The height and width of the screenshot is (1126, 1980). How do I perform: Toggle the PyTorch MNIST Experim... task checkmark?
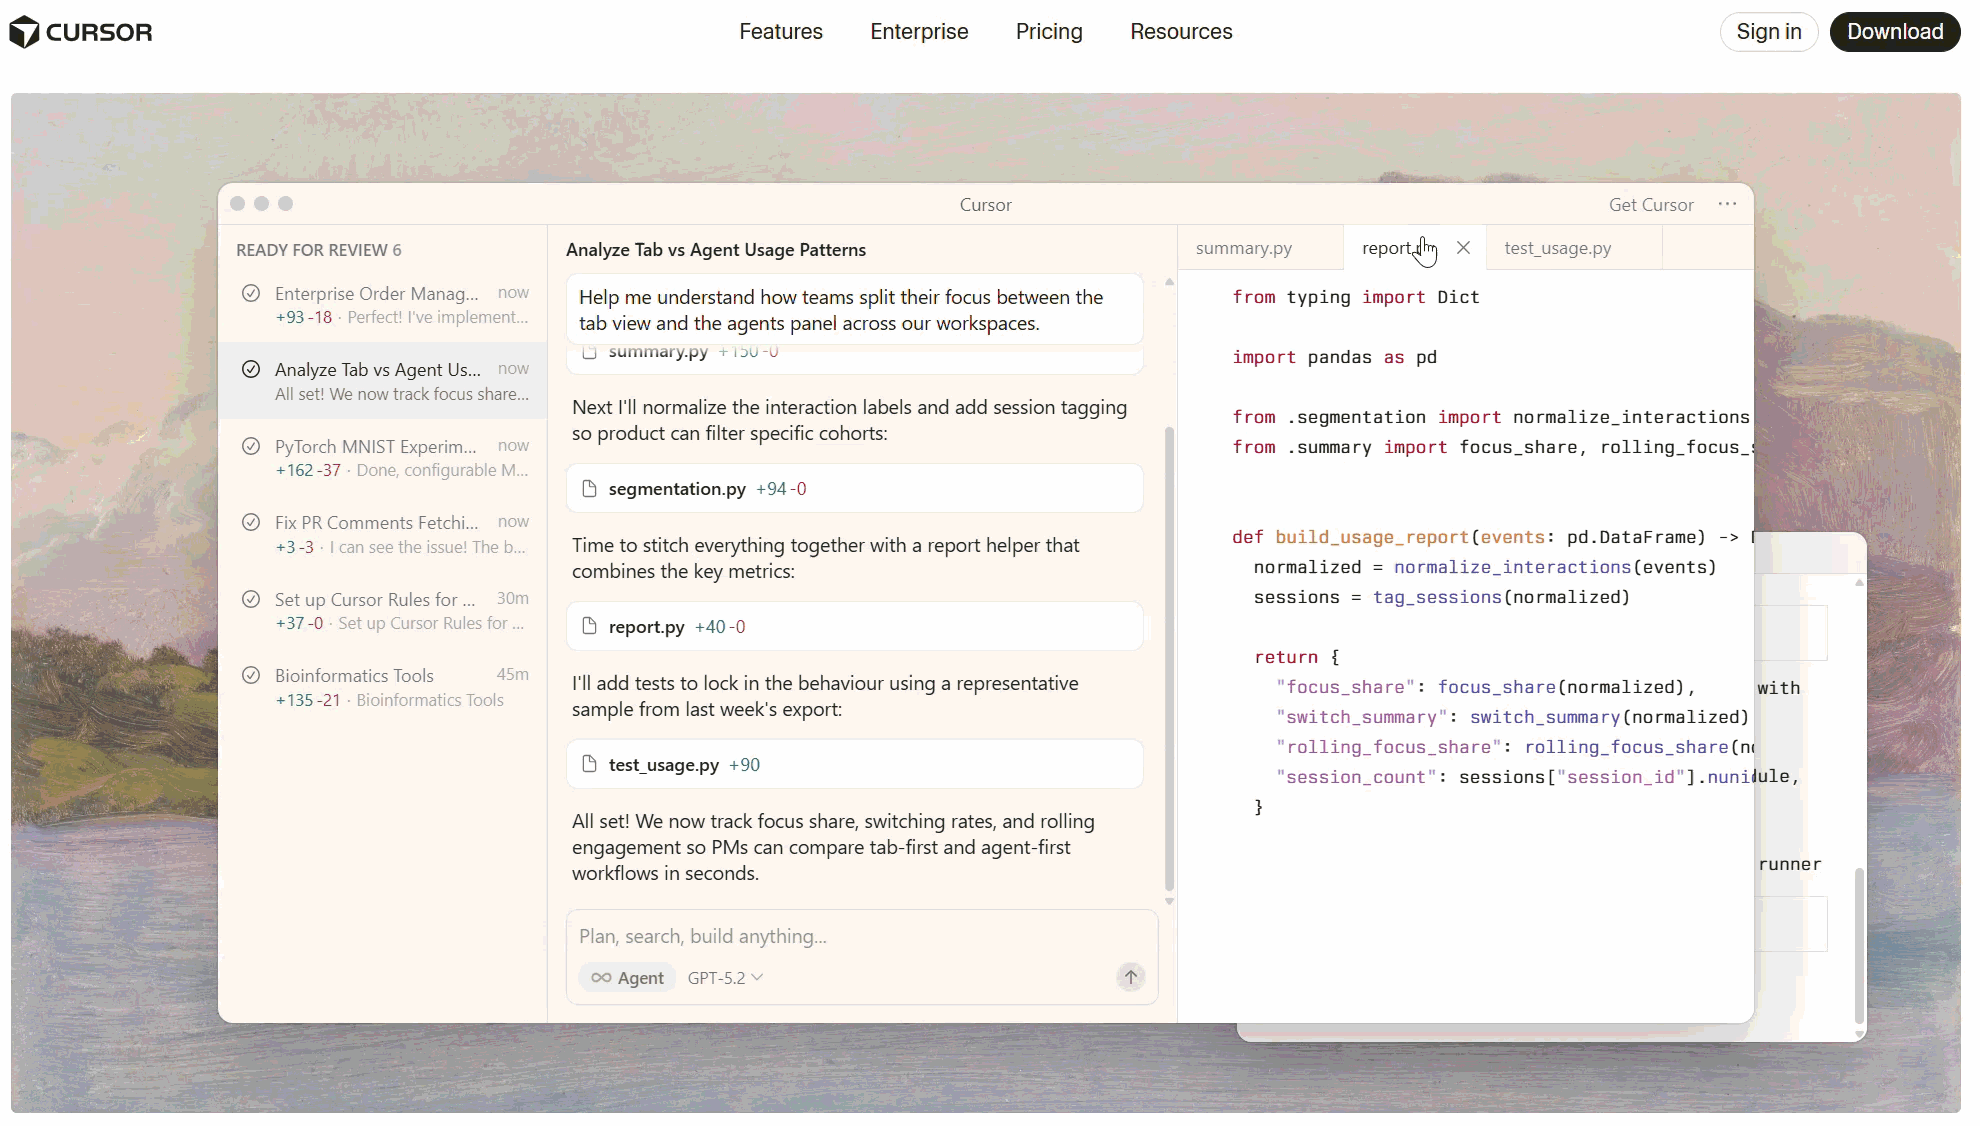click(251, 446)
